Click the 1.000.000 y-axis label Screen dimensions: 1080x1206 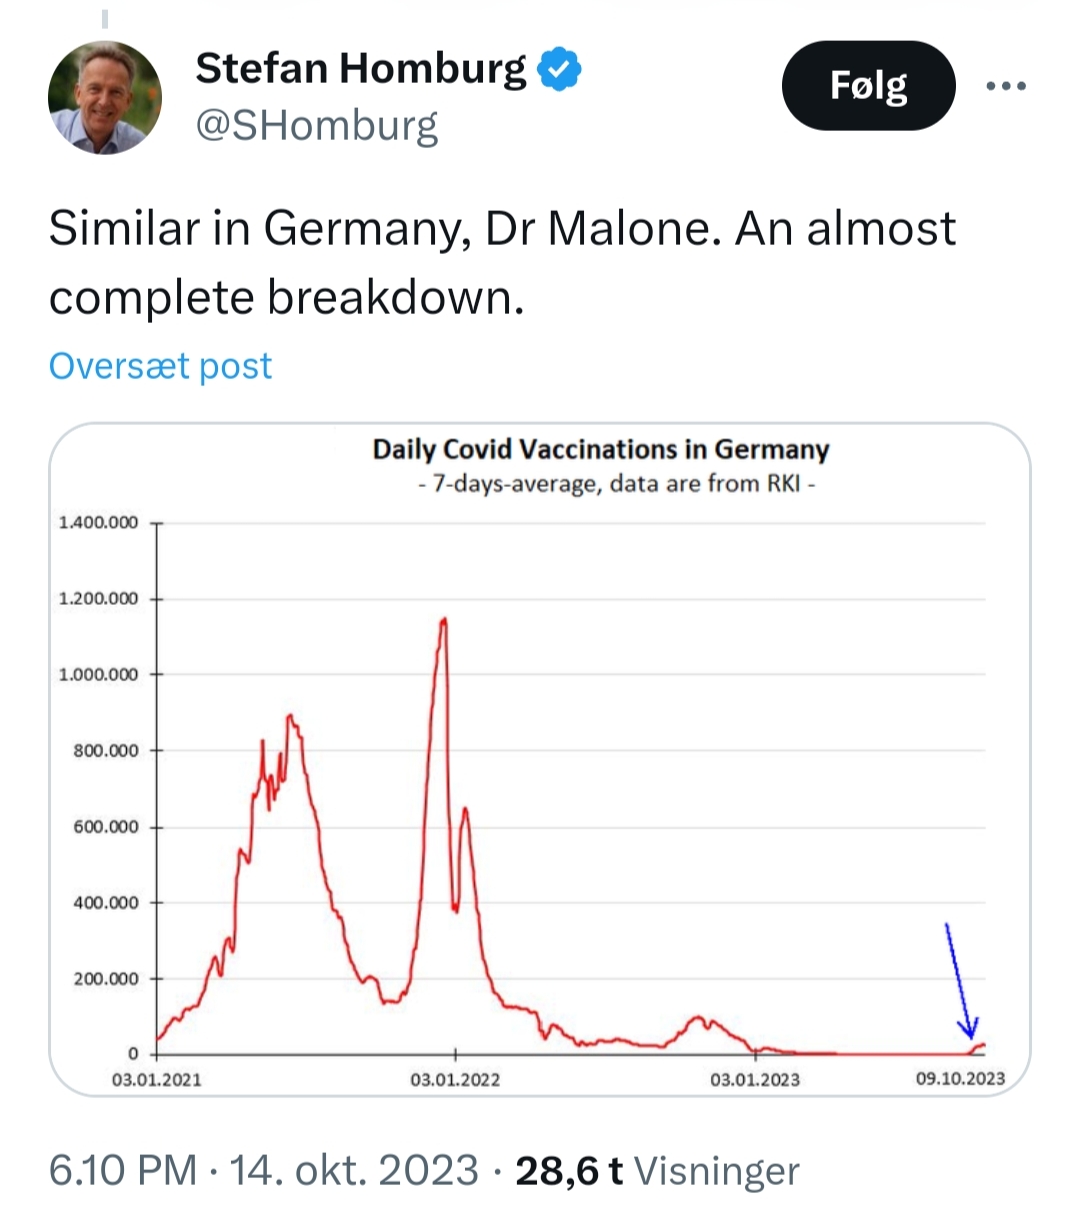click(98, 675)
